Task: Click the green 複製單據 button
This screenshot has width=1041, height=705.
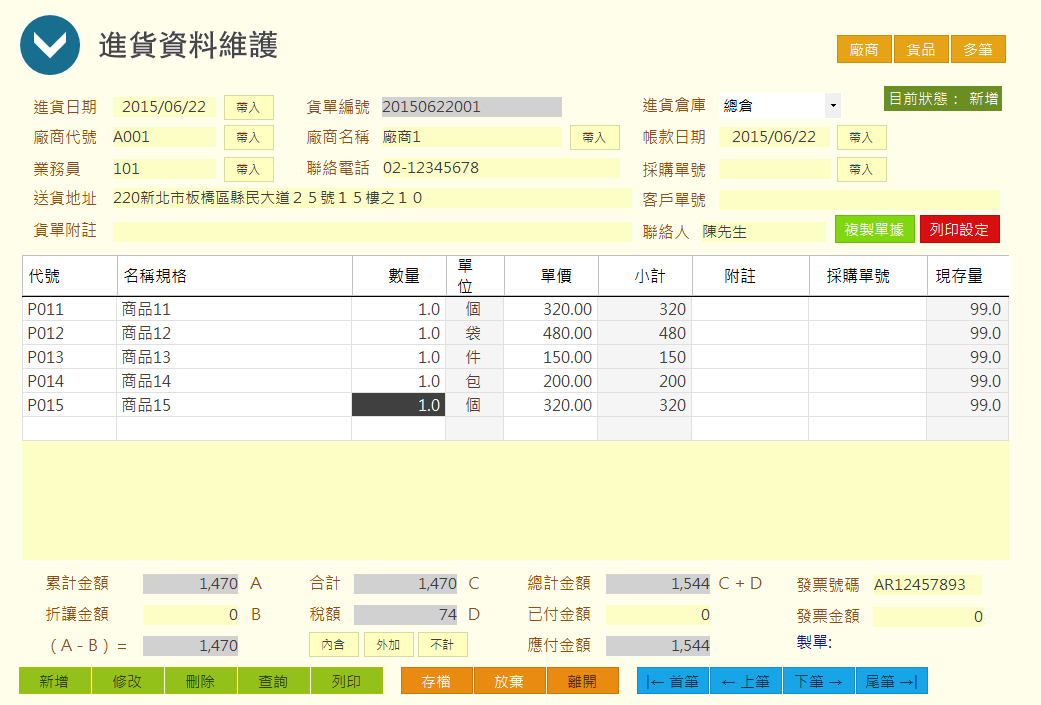Action: 874,230
